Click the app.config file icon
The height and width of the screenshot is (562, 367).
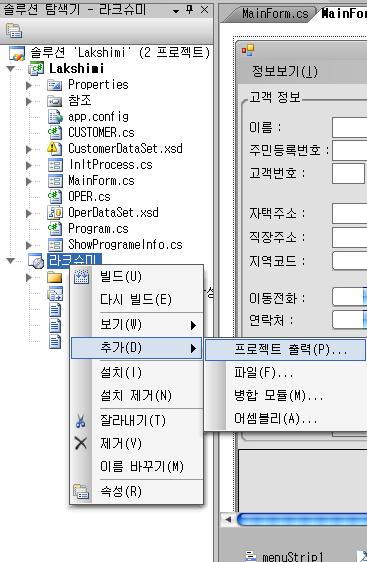(55, 117)
